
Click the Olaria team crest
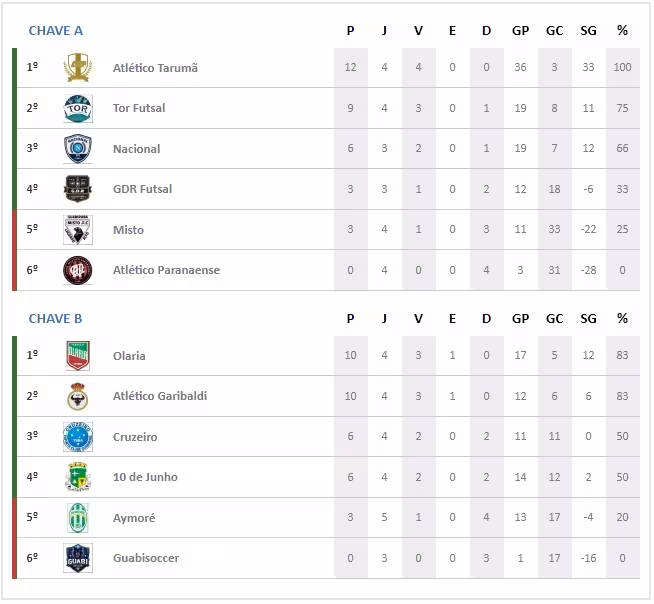click(77, 356)
